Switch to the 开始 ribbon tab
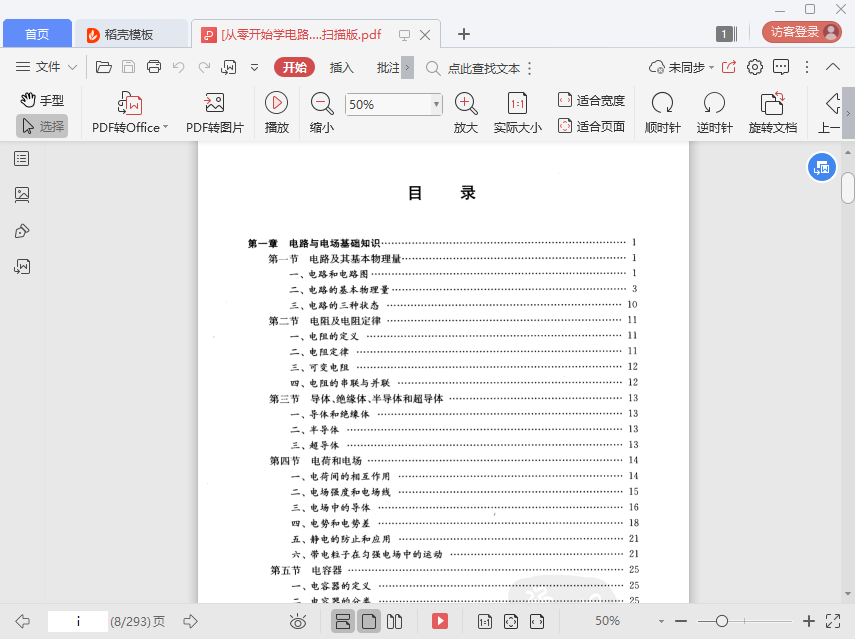This screenshot has height=639, width=855. 294,68
